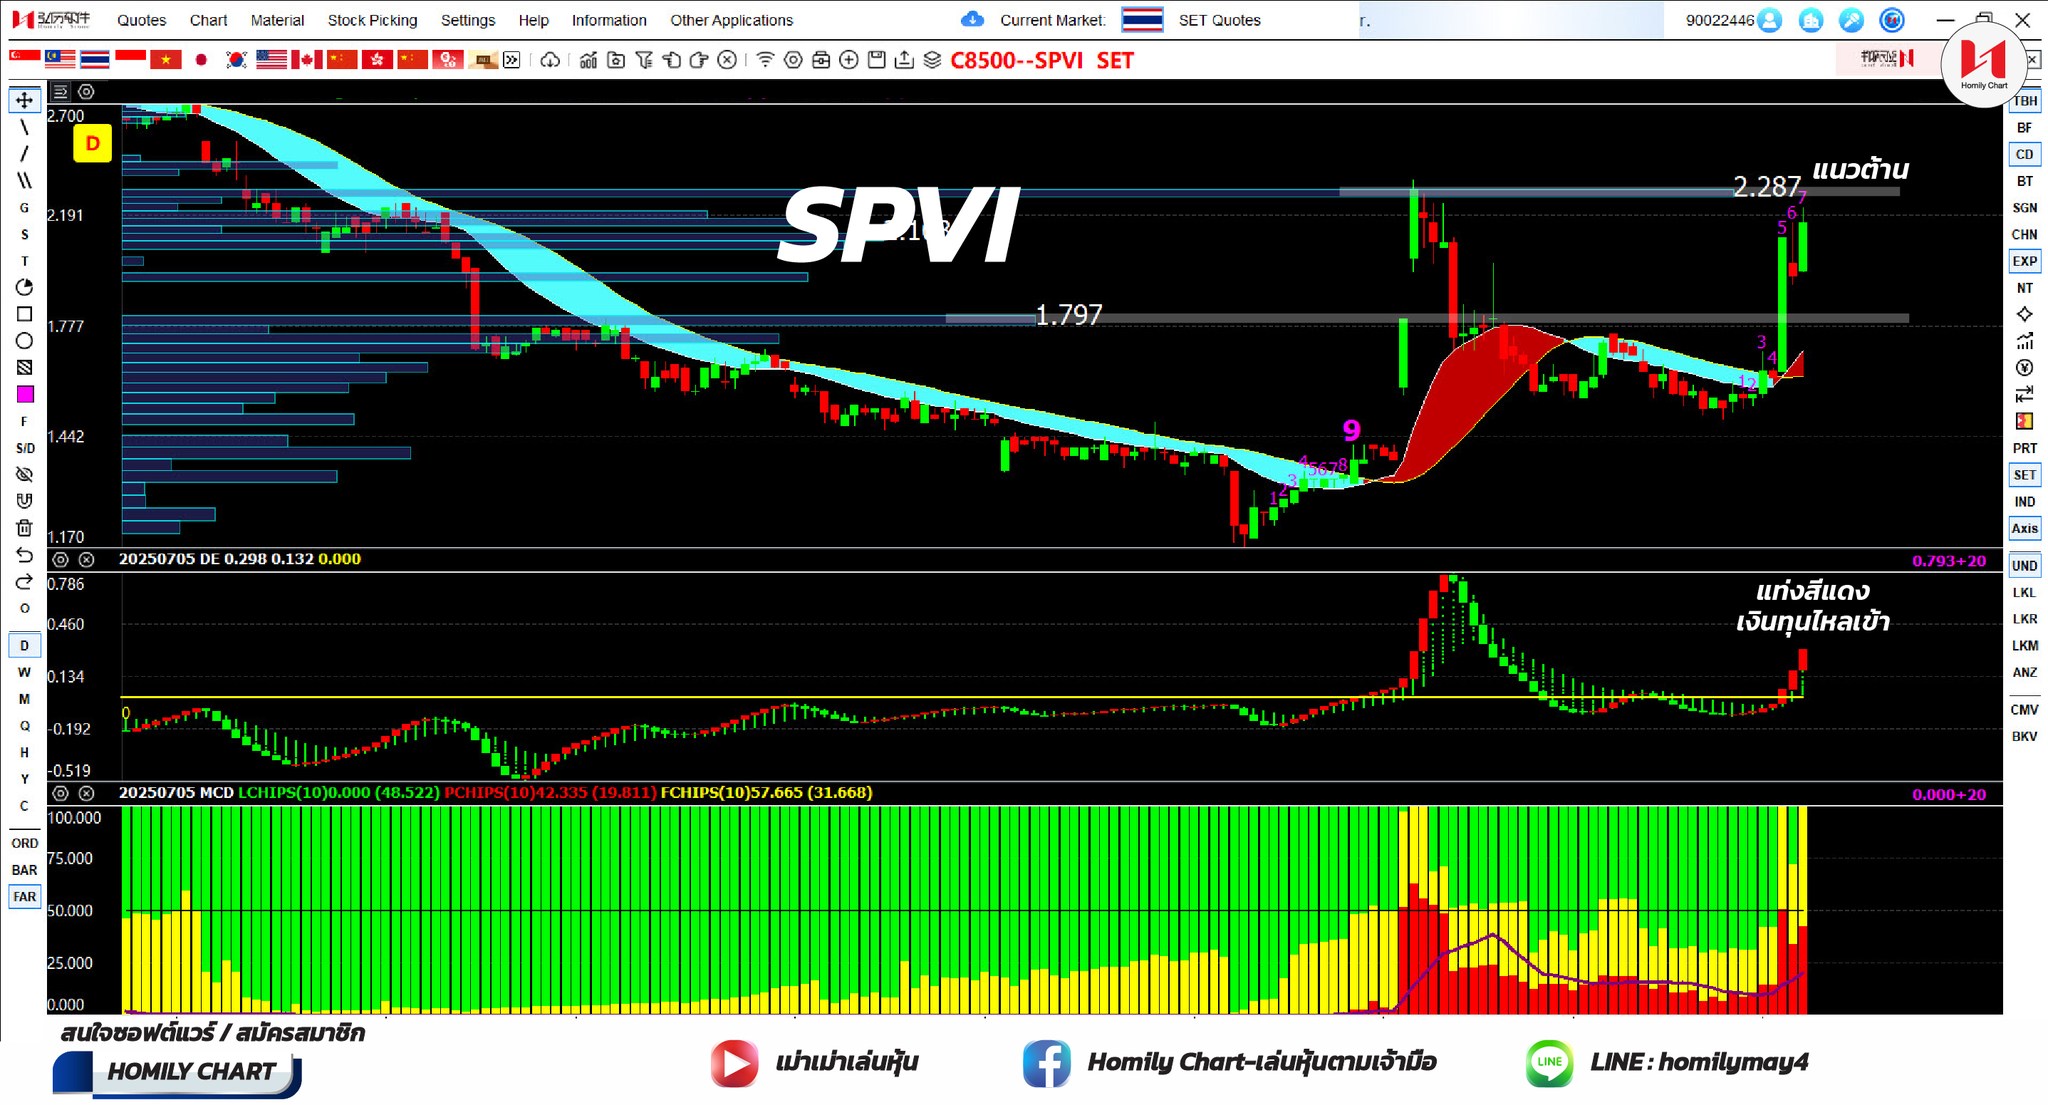Viewport: 2048px width, 1105px height.
Task: Click the filter funnel toolbar icon
Action: coord(644,60)
